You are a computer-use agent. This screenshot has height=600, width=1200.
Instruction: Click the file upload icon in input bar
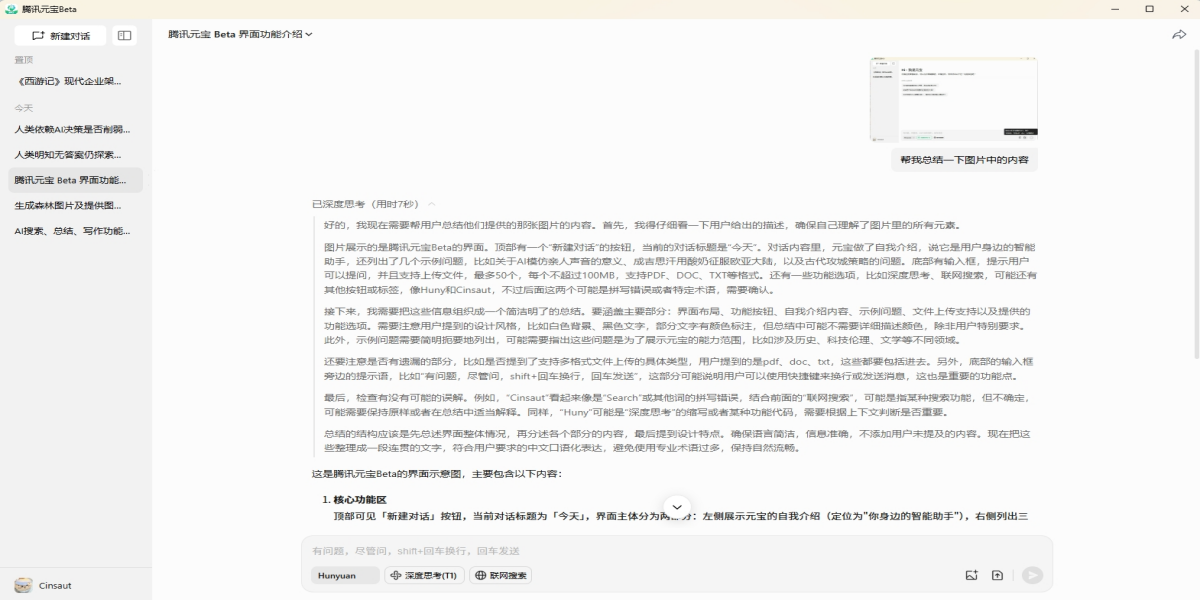click(997, 575)
